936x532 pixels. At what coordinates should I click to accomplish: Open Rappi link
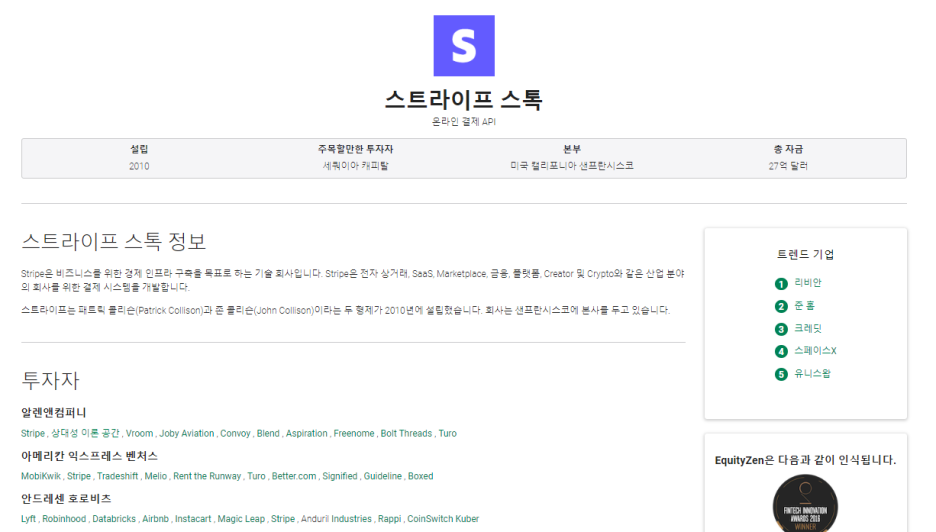click(389, 519)
